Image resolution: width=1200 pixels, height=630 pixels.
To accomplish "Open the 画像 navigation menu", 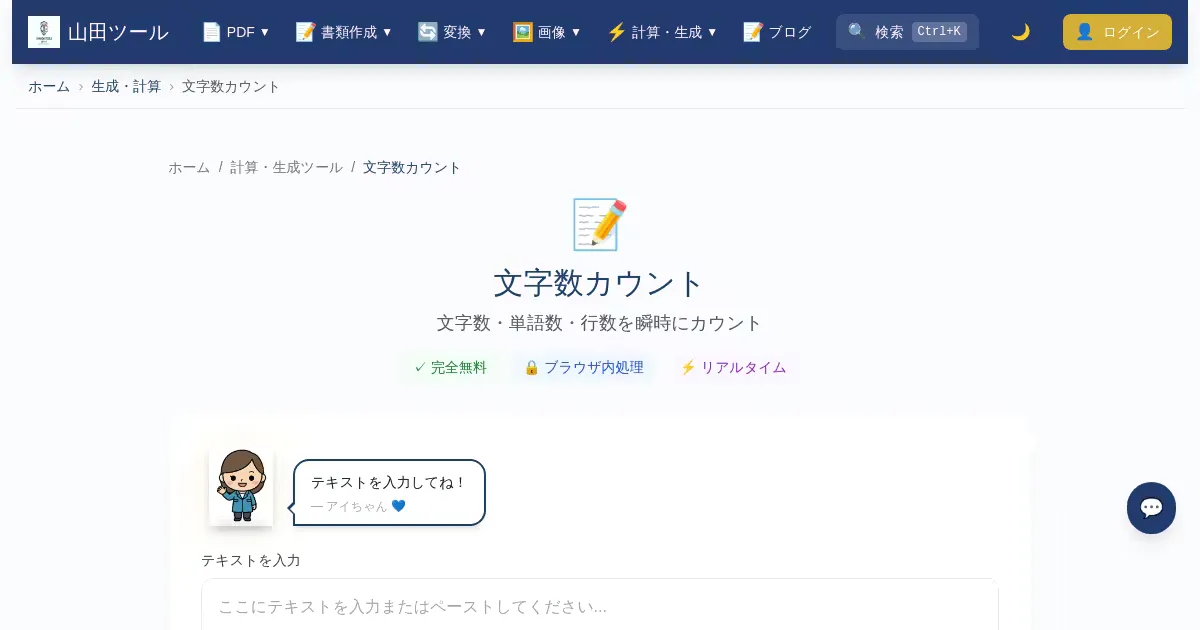I will click(x=547, y=32).
